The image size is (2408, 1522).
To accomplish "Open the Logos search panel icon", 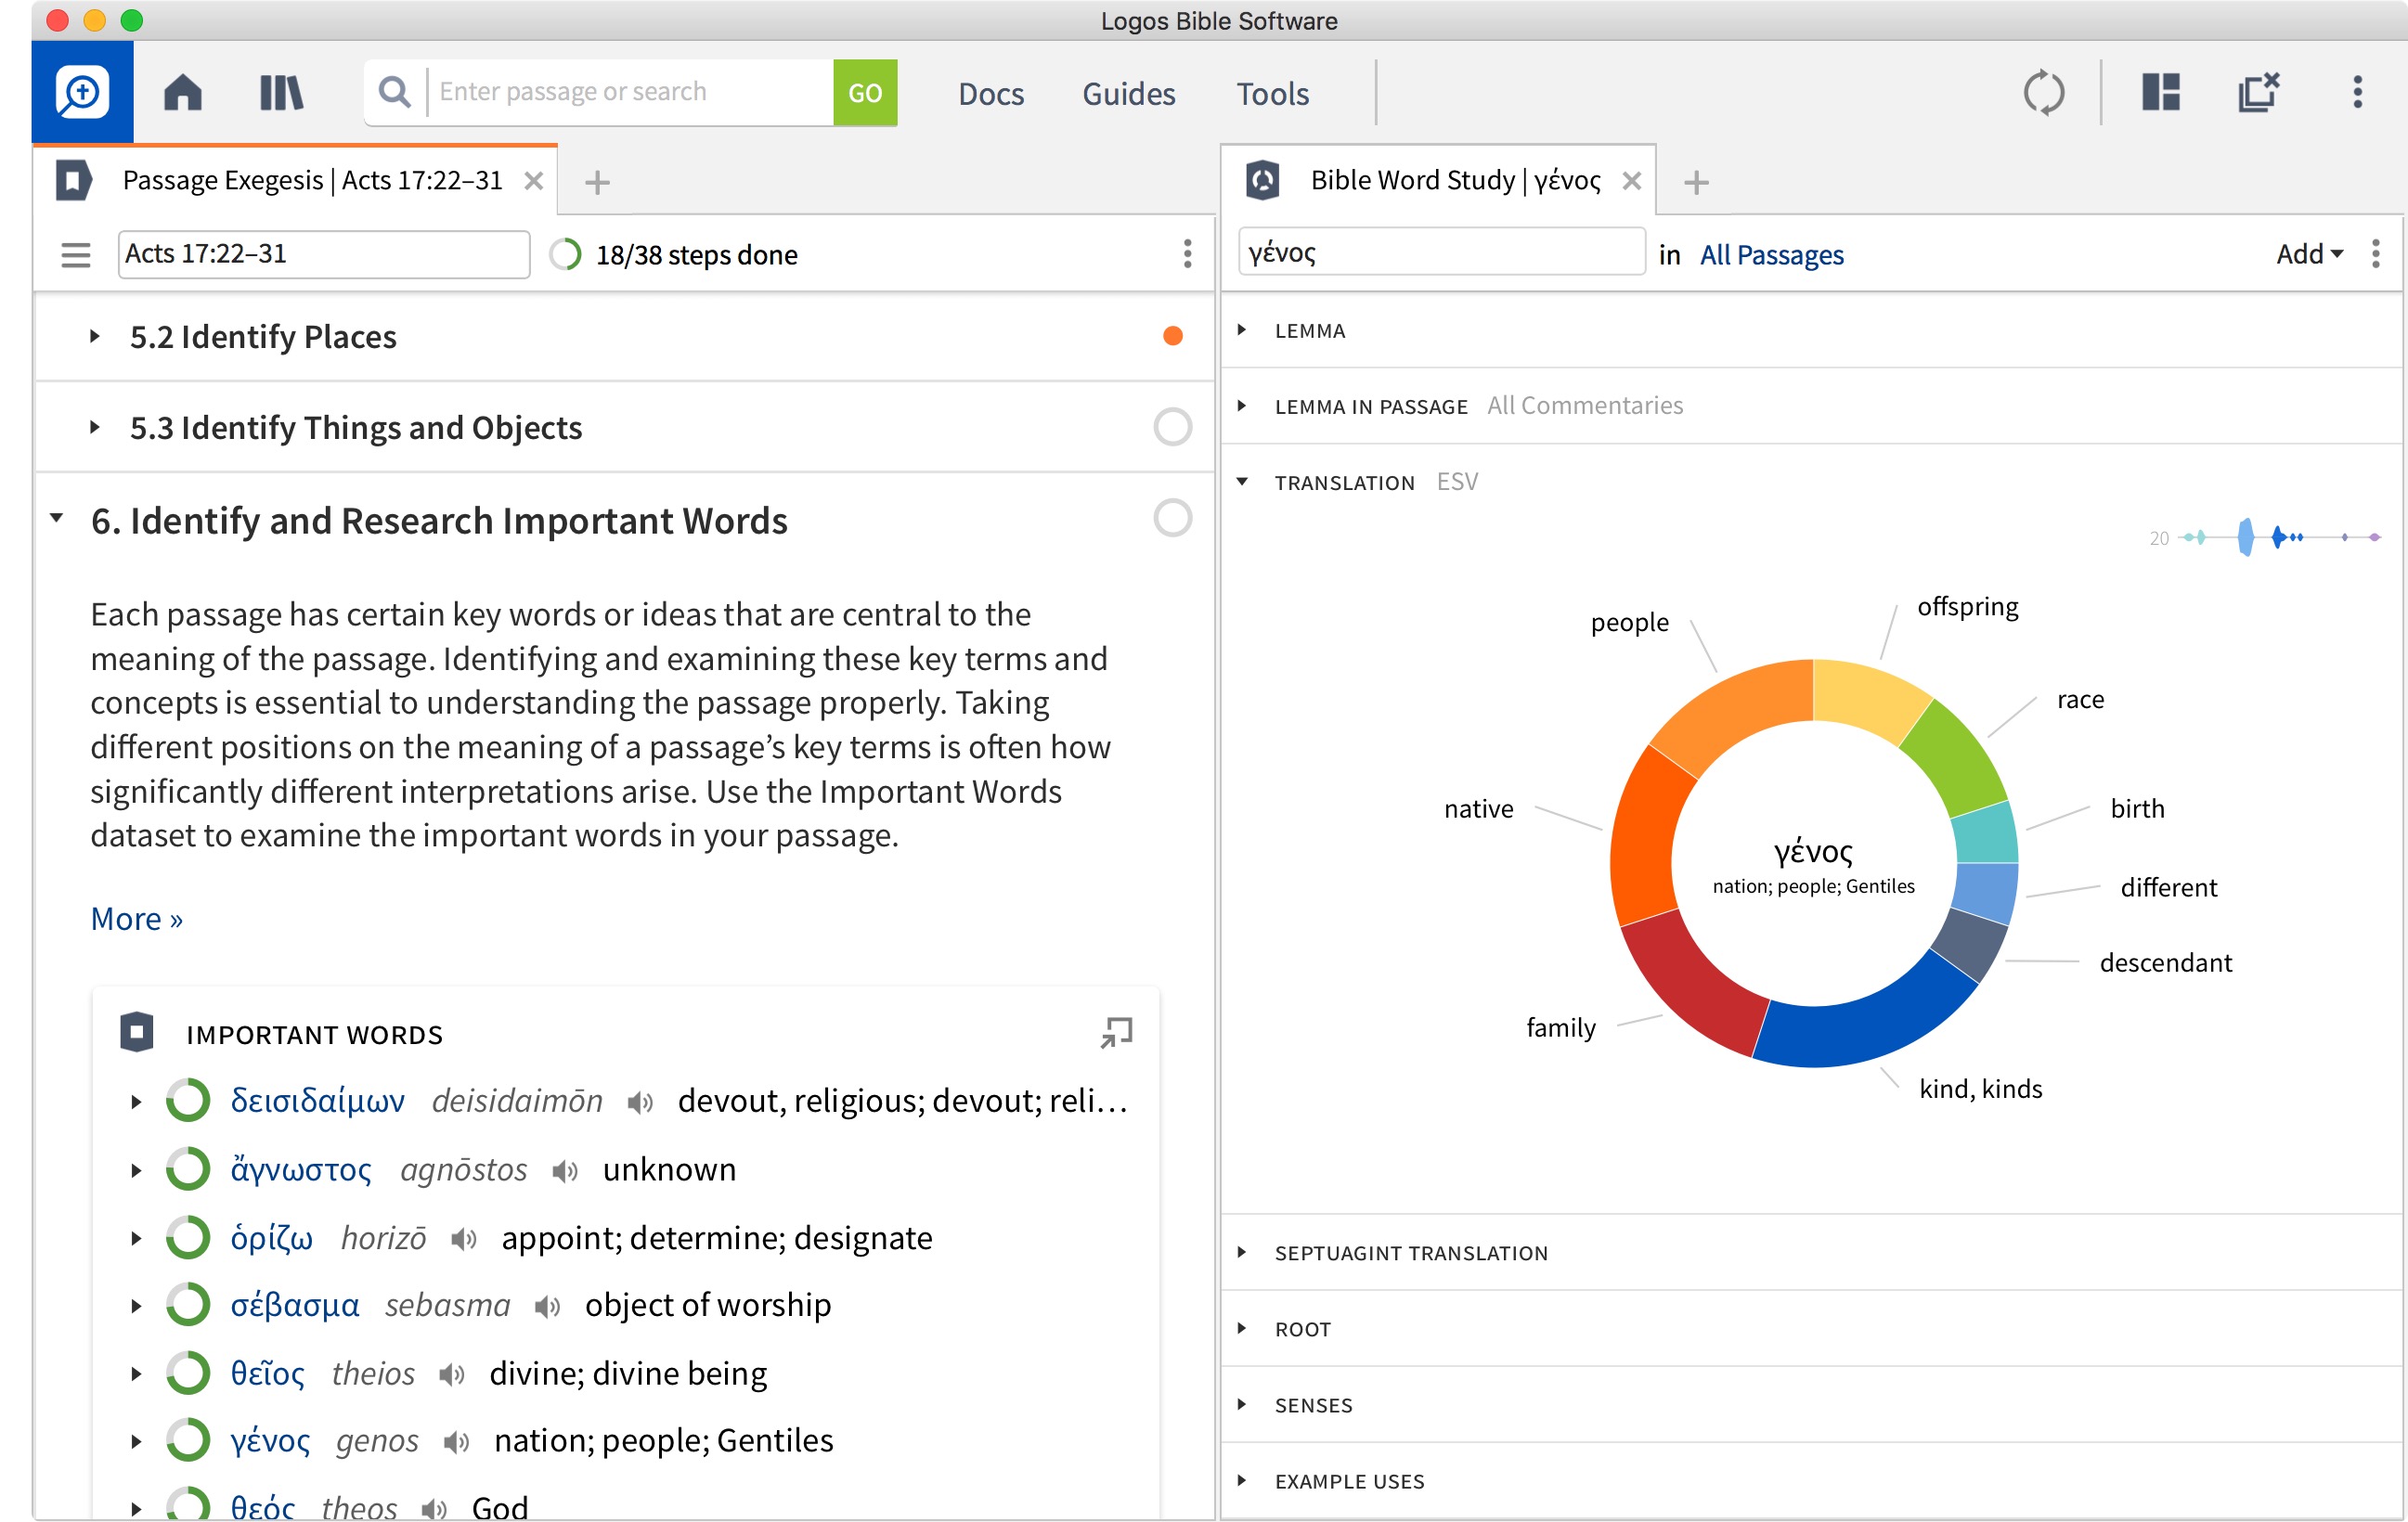I will point(82,92).
